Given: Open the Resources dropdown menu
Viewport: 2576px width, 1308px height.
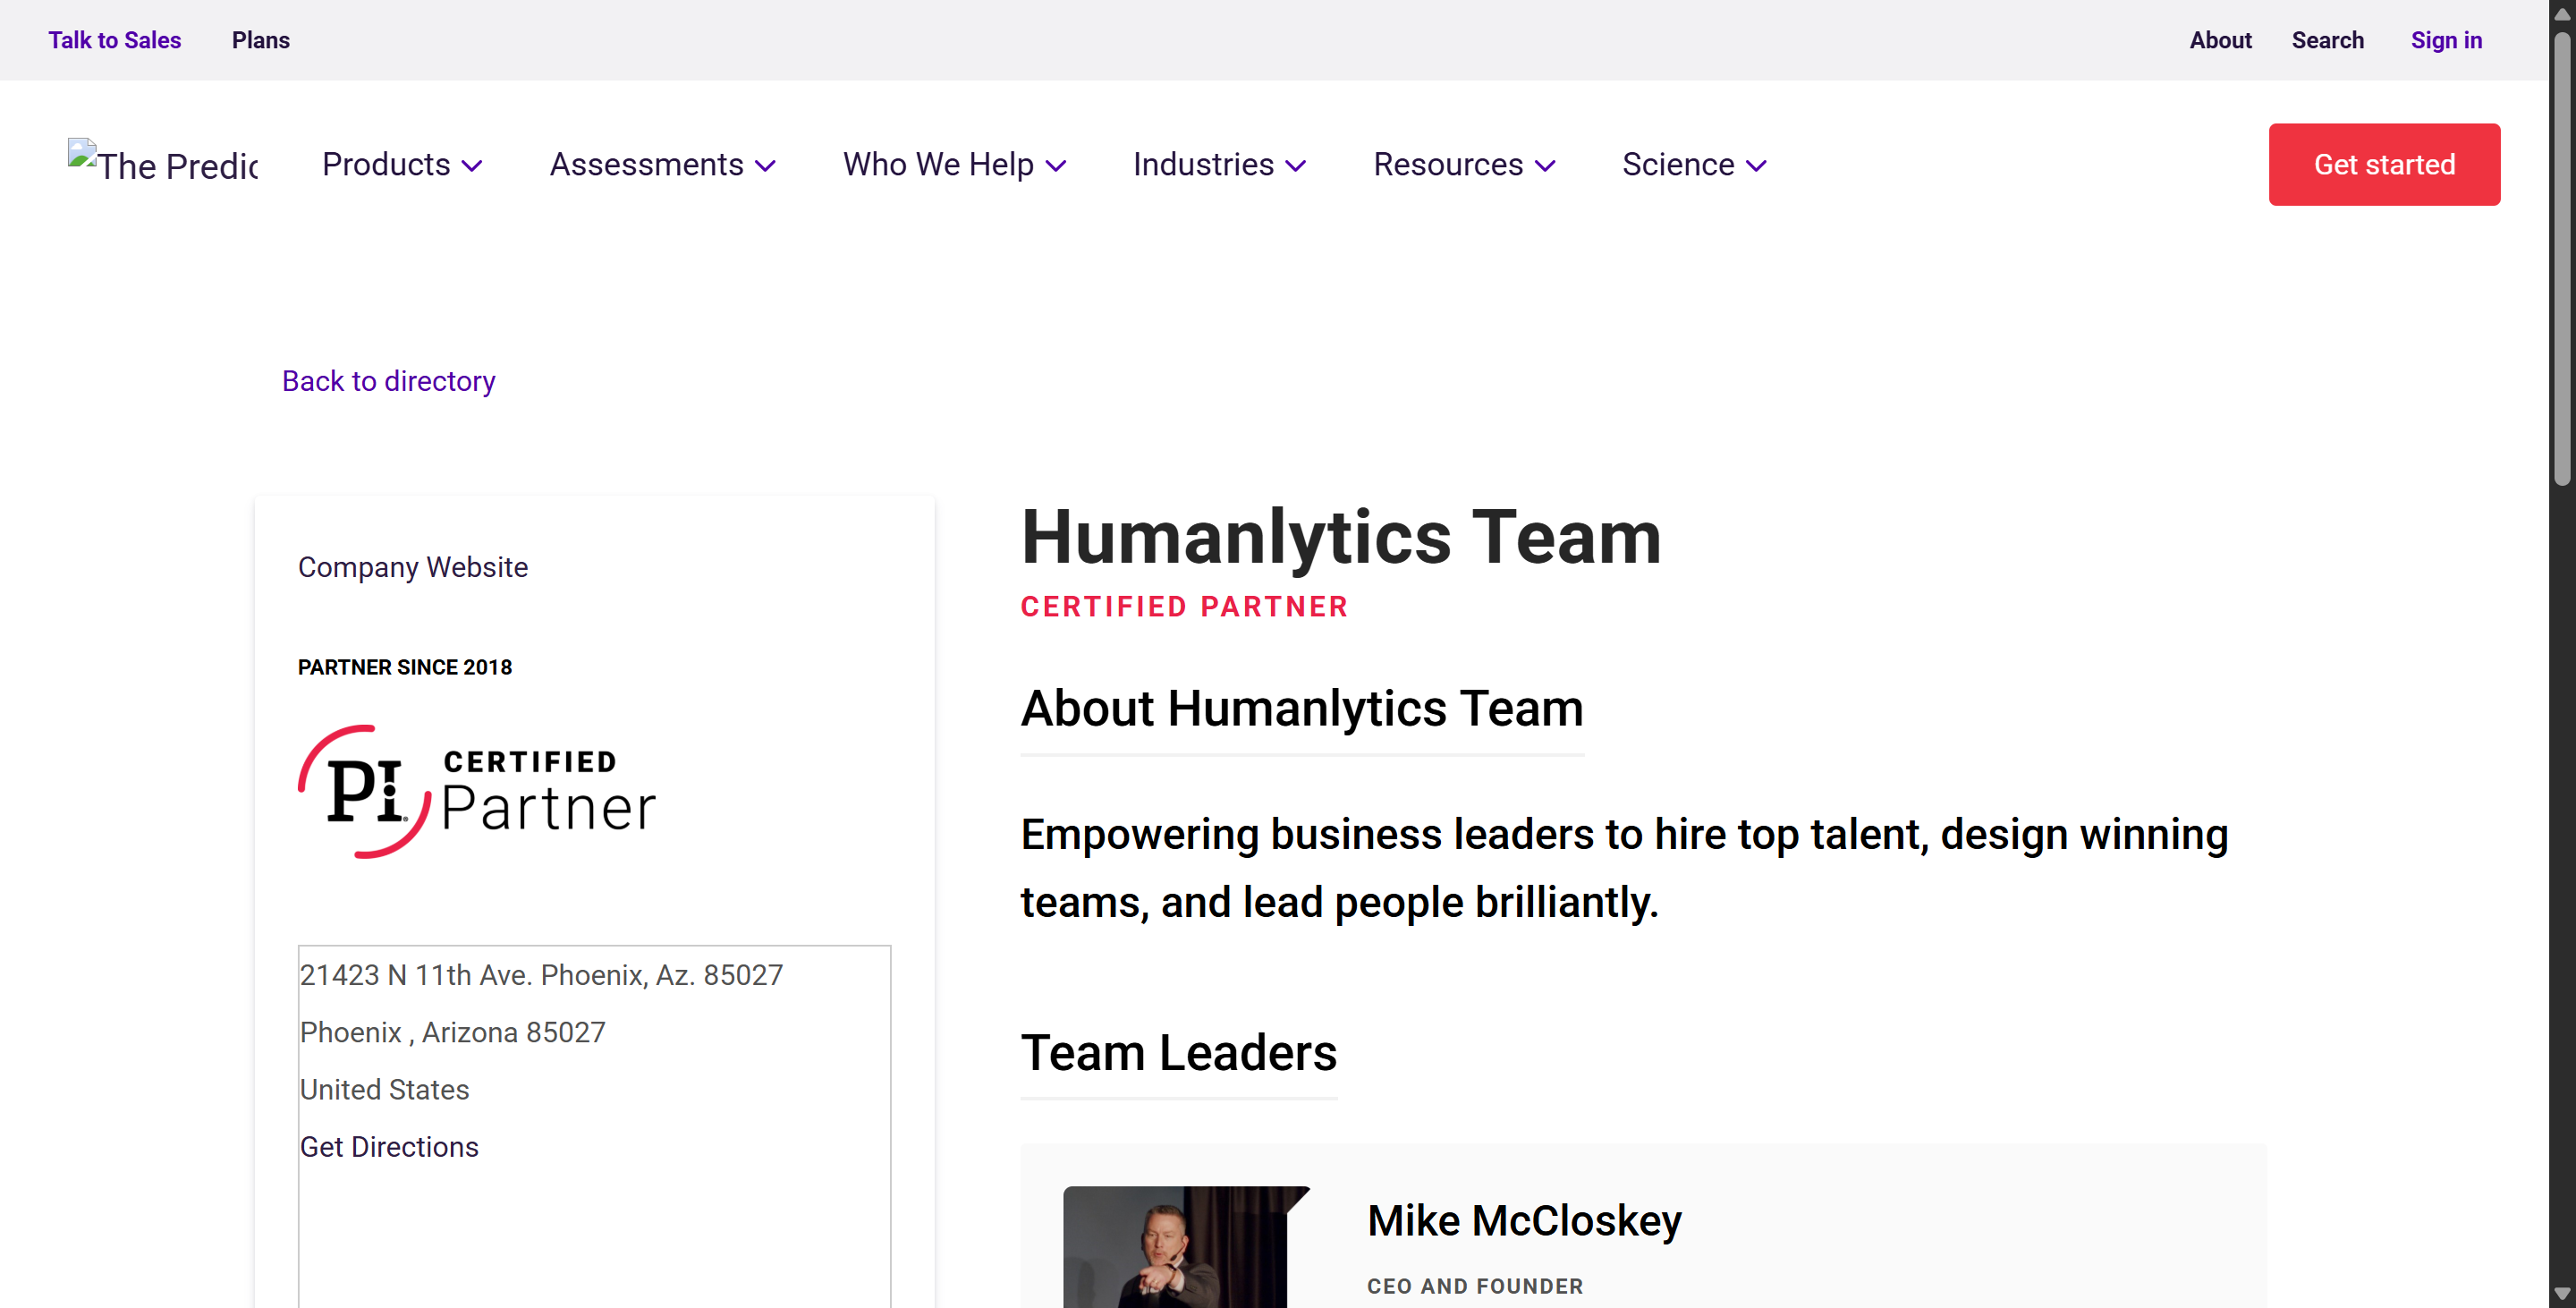Looking at the screenshot, I should (x=1464, y=164).
